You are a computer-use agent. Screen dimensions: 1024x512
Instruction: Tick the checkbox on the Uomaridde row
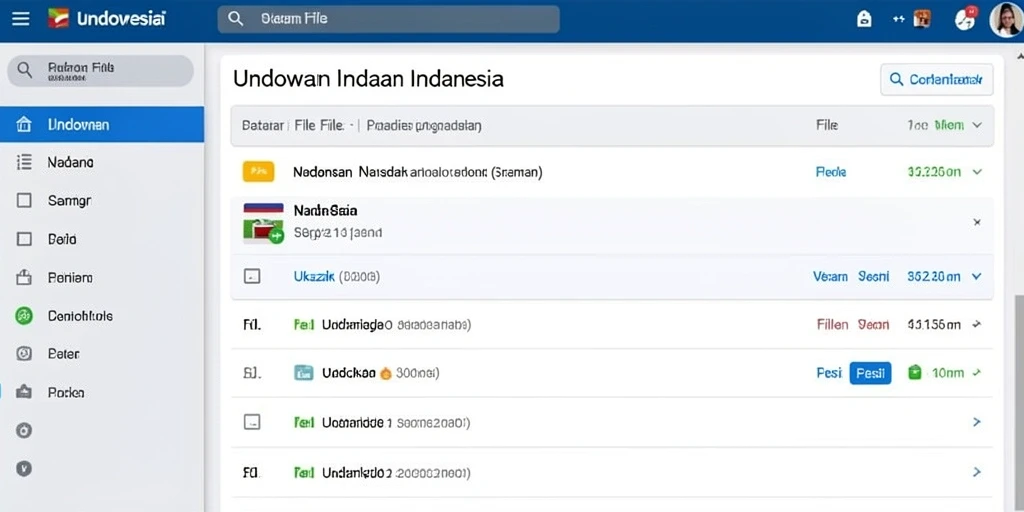(251, 423)
